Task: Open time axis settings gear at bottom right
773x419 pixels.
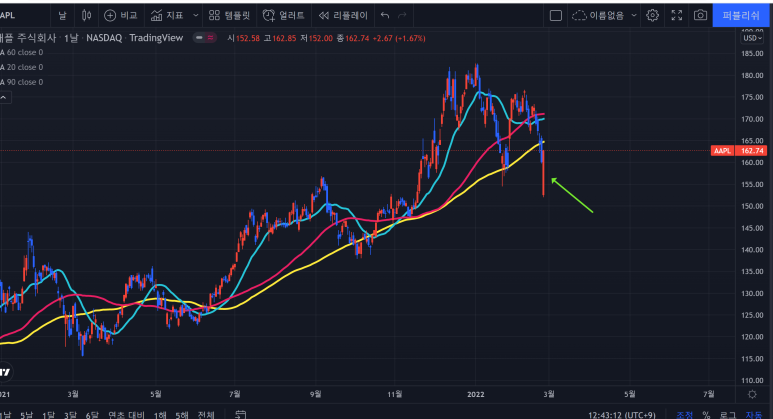Action: coord(752,394)
